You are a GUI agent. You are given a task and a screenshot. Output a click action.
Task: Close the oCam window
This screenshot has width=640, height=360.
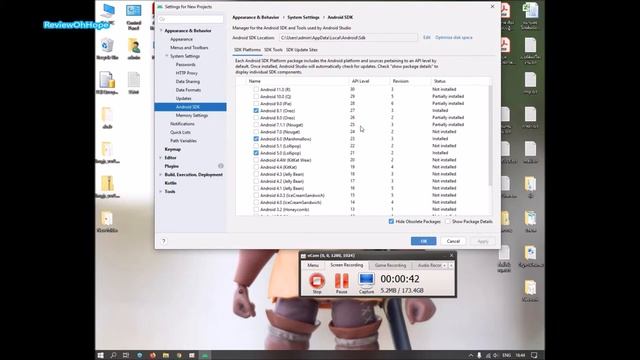451,256
